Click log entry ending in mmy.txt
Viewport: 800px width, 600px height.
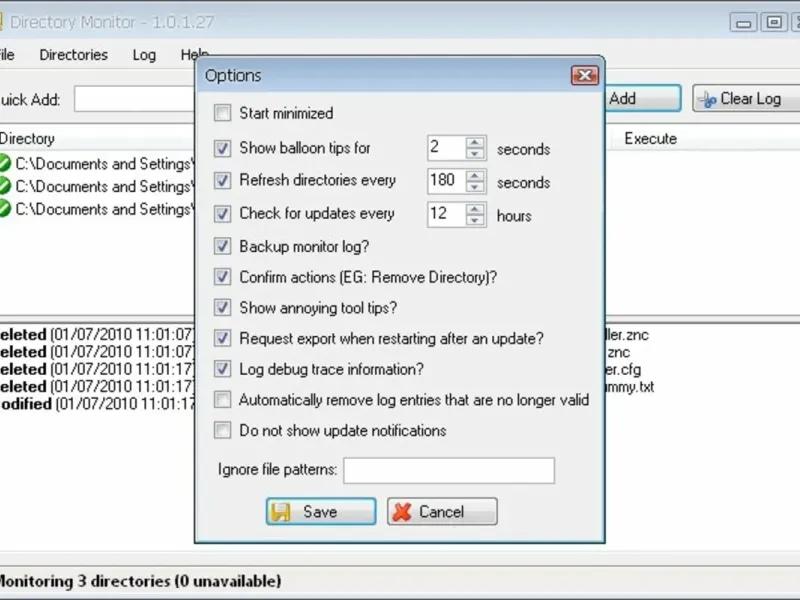point(629,387)
